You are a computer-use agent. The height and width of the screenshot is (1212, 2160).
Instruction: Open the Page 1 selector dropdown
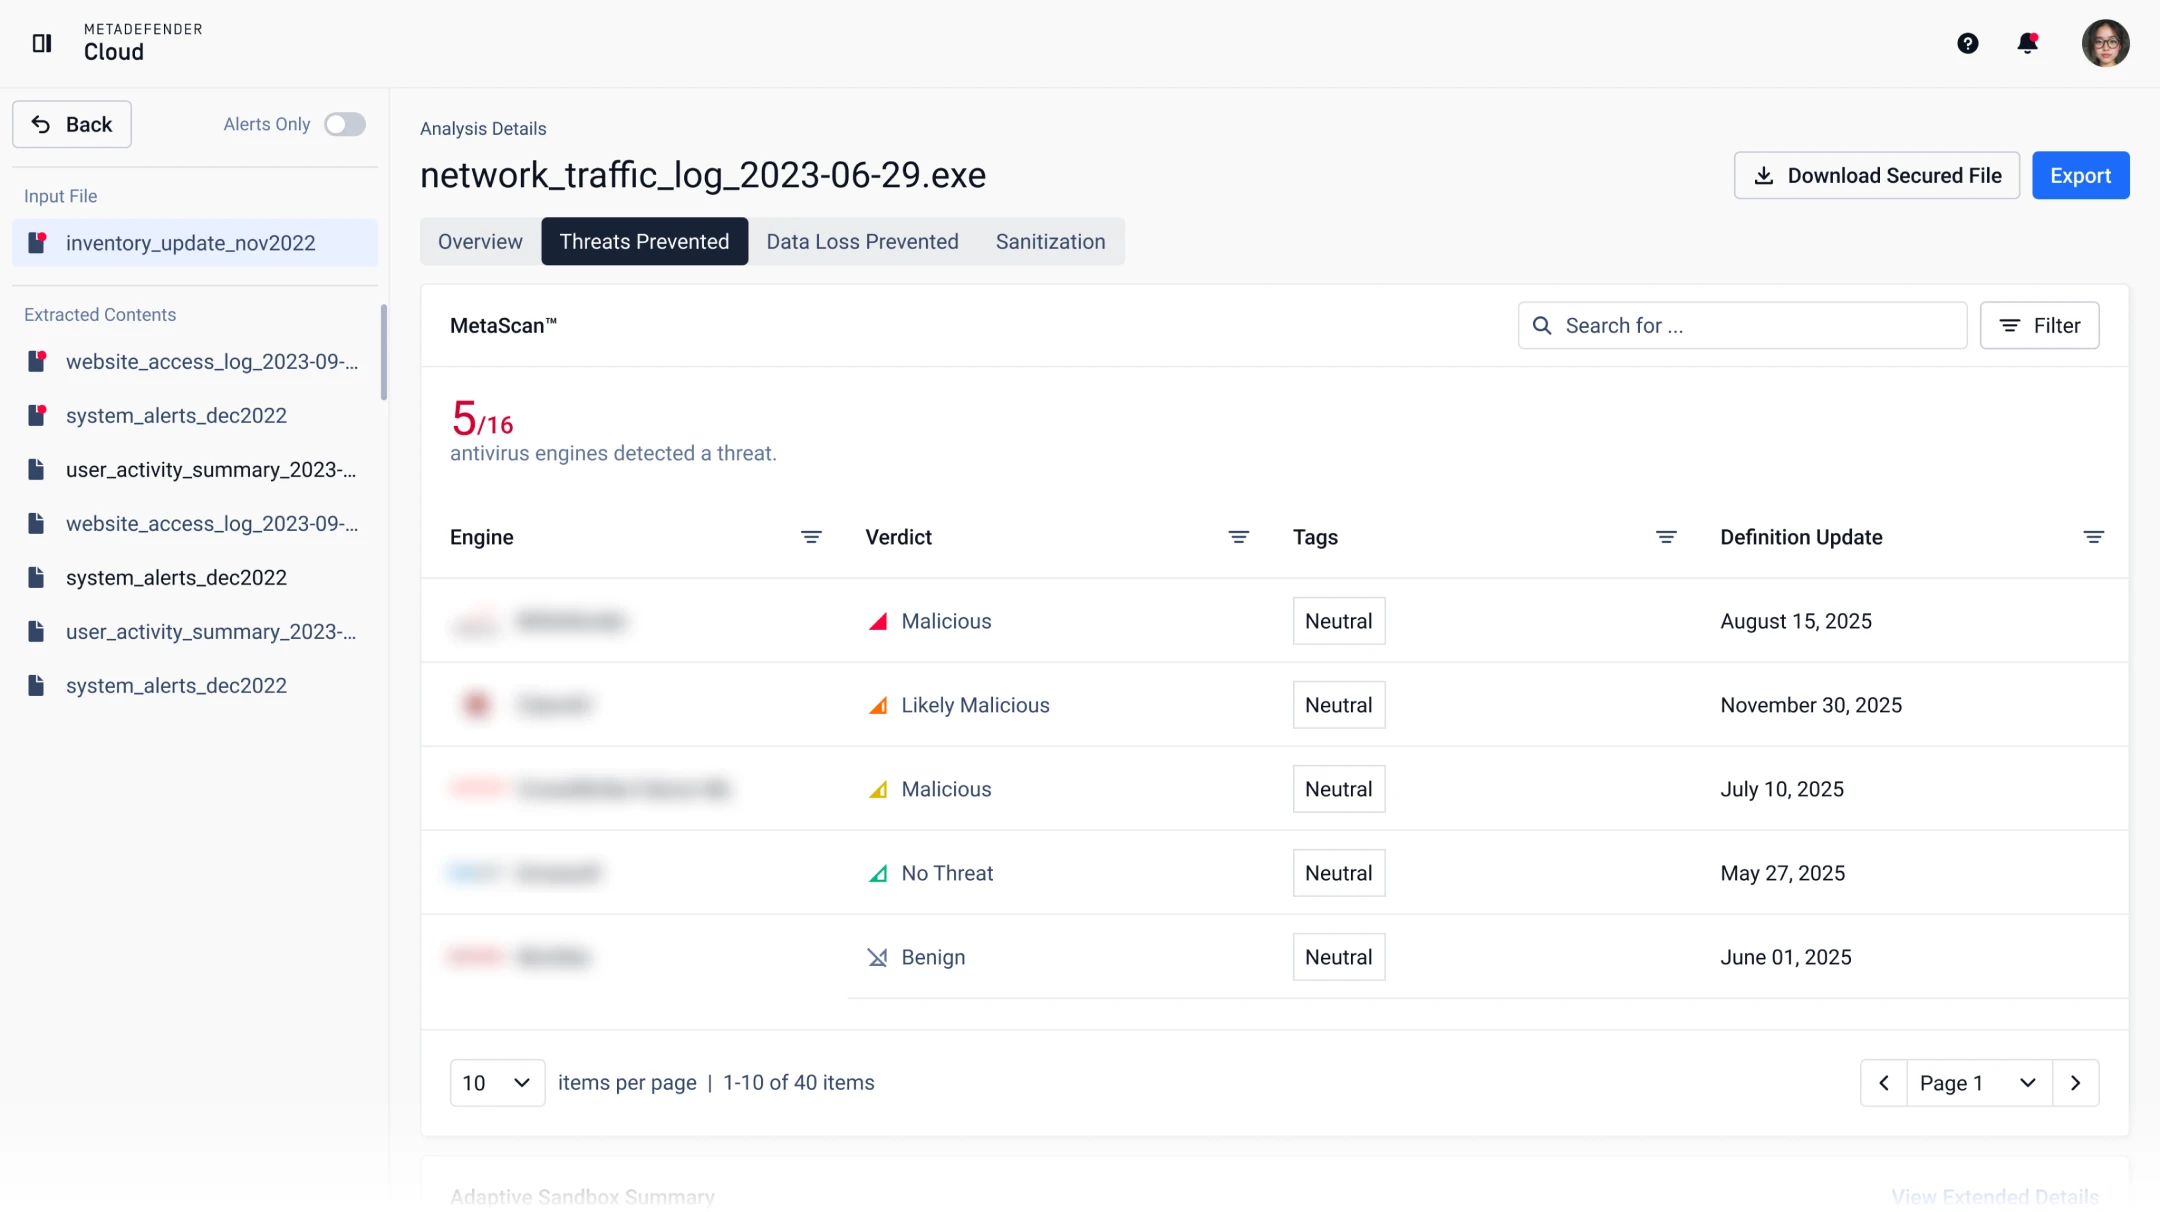click(1978, 1083)
